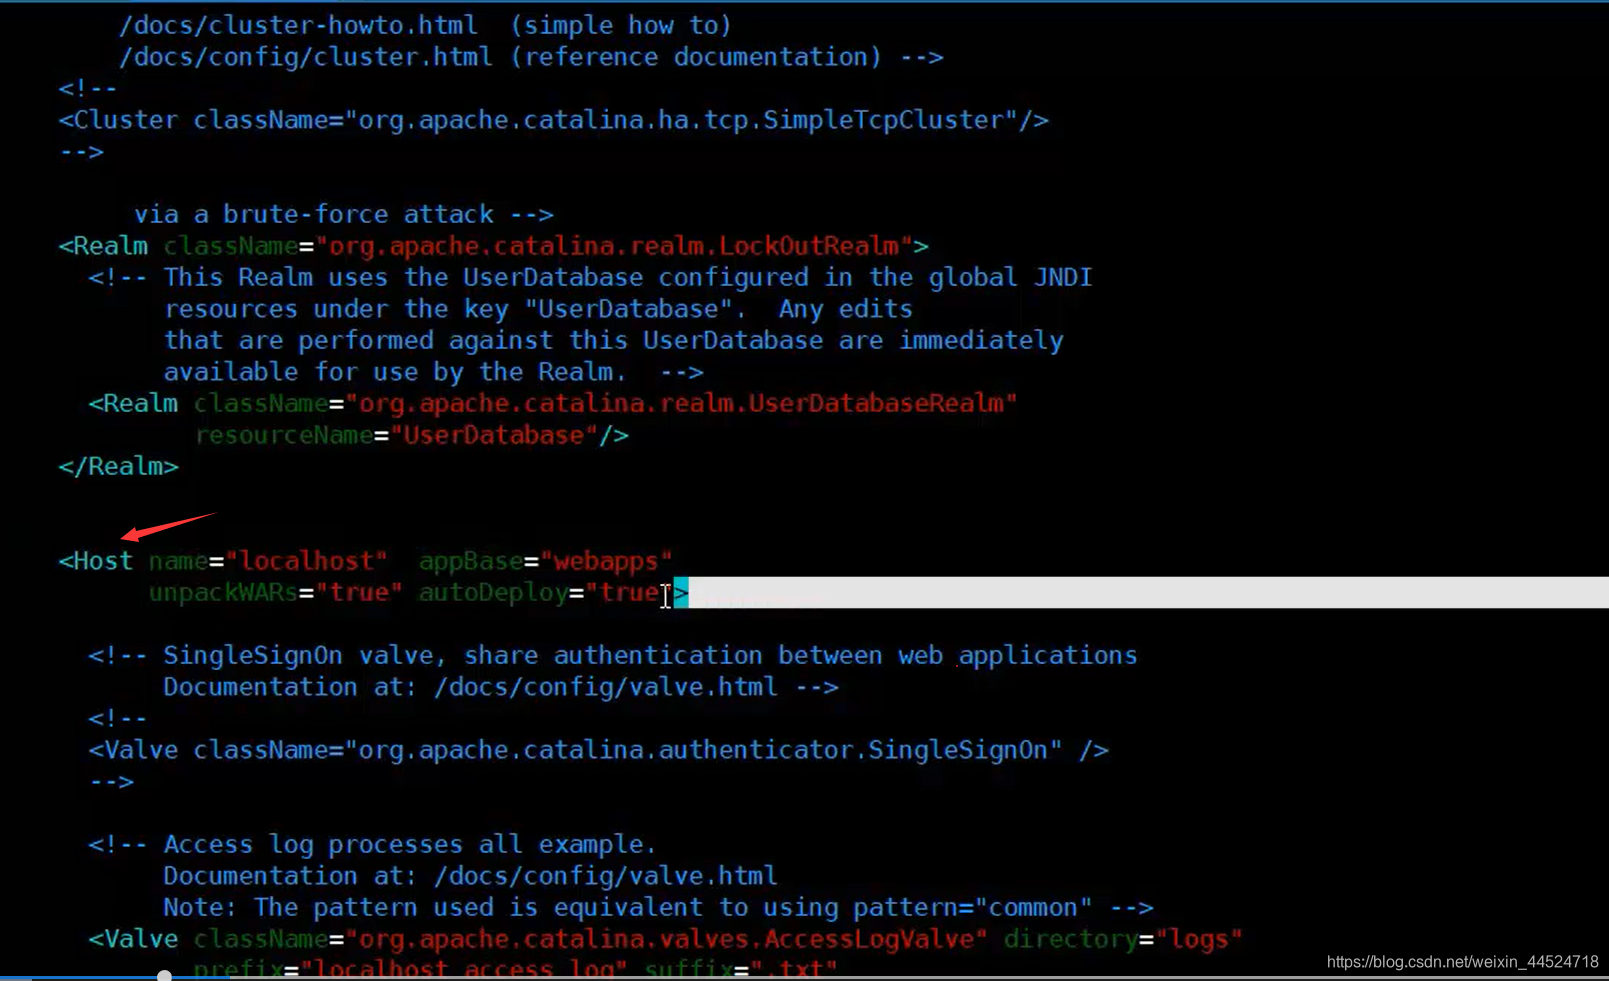This screenshot has width=1609, height=981.
Task: Click the "webapps" value
Action: pyautogui.click(x=606, y=561)
